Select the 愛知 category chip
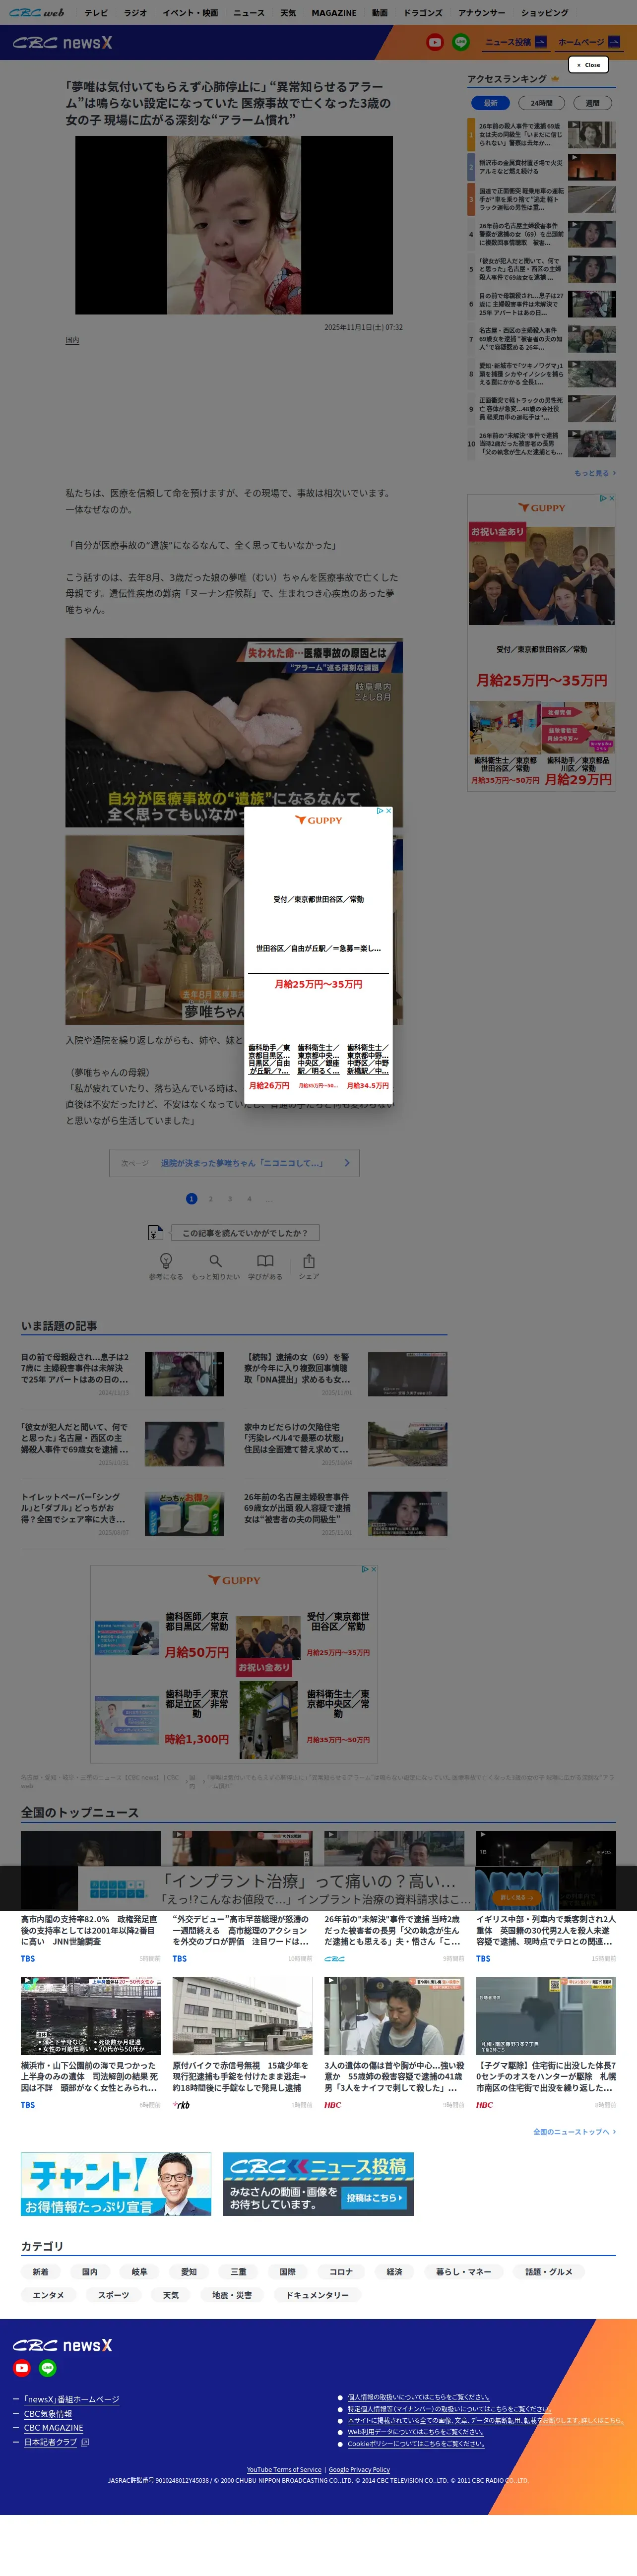637x2576 pixels. click(189, 2272)
